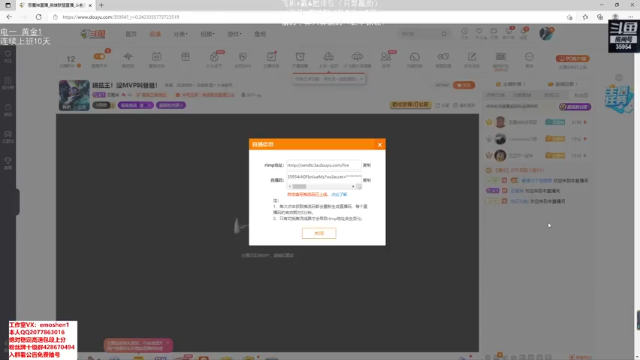Click the browser back arrow
640x360 pixels.
tap(9, 17)
